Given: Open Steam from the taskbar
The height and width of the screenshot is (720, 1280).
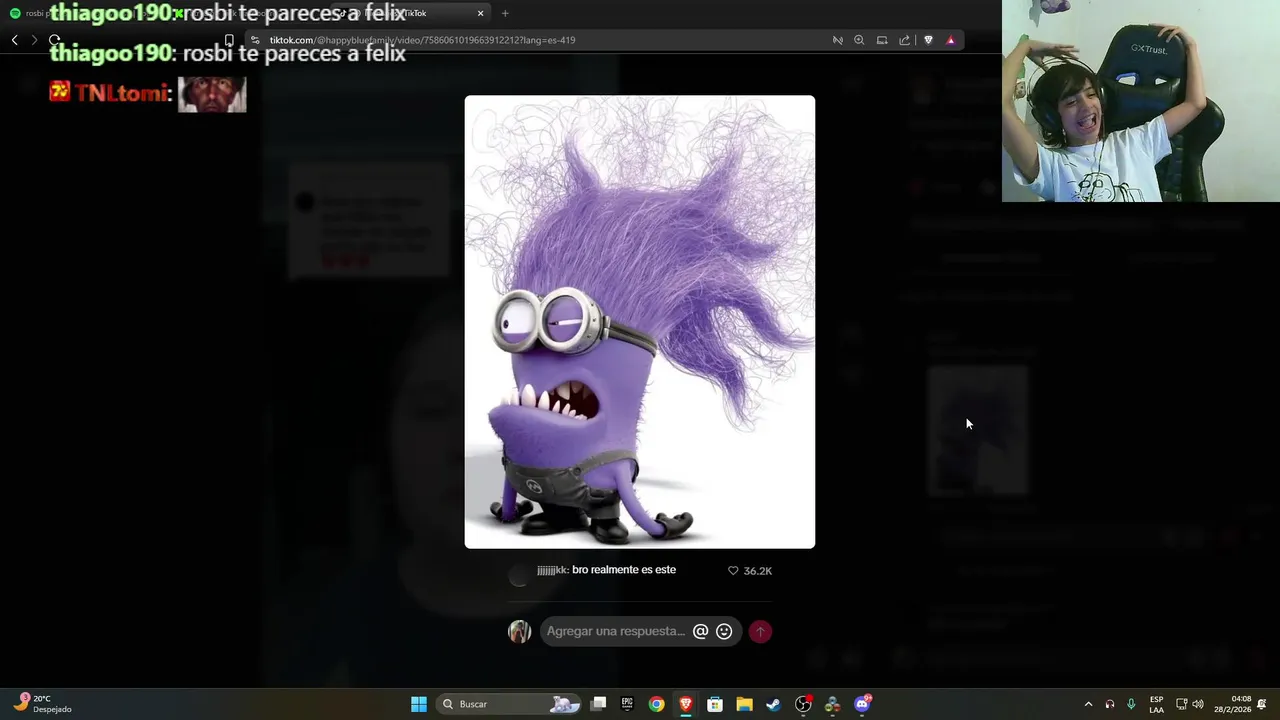Looking at the screenshot, I should [x=773, y=704].
